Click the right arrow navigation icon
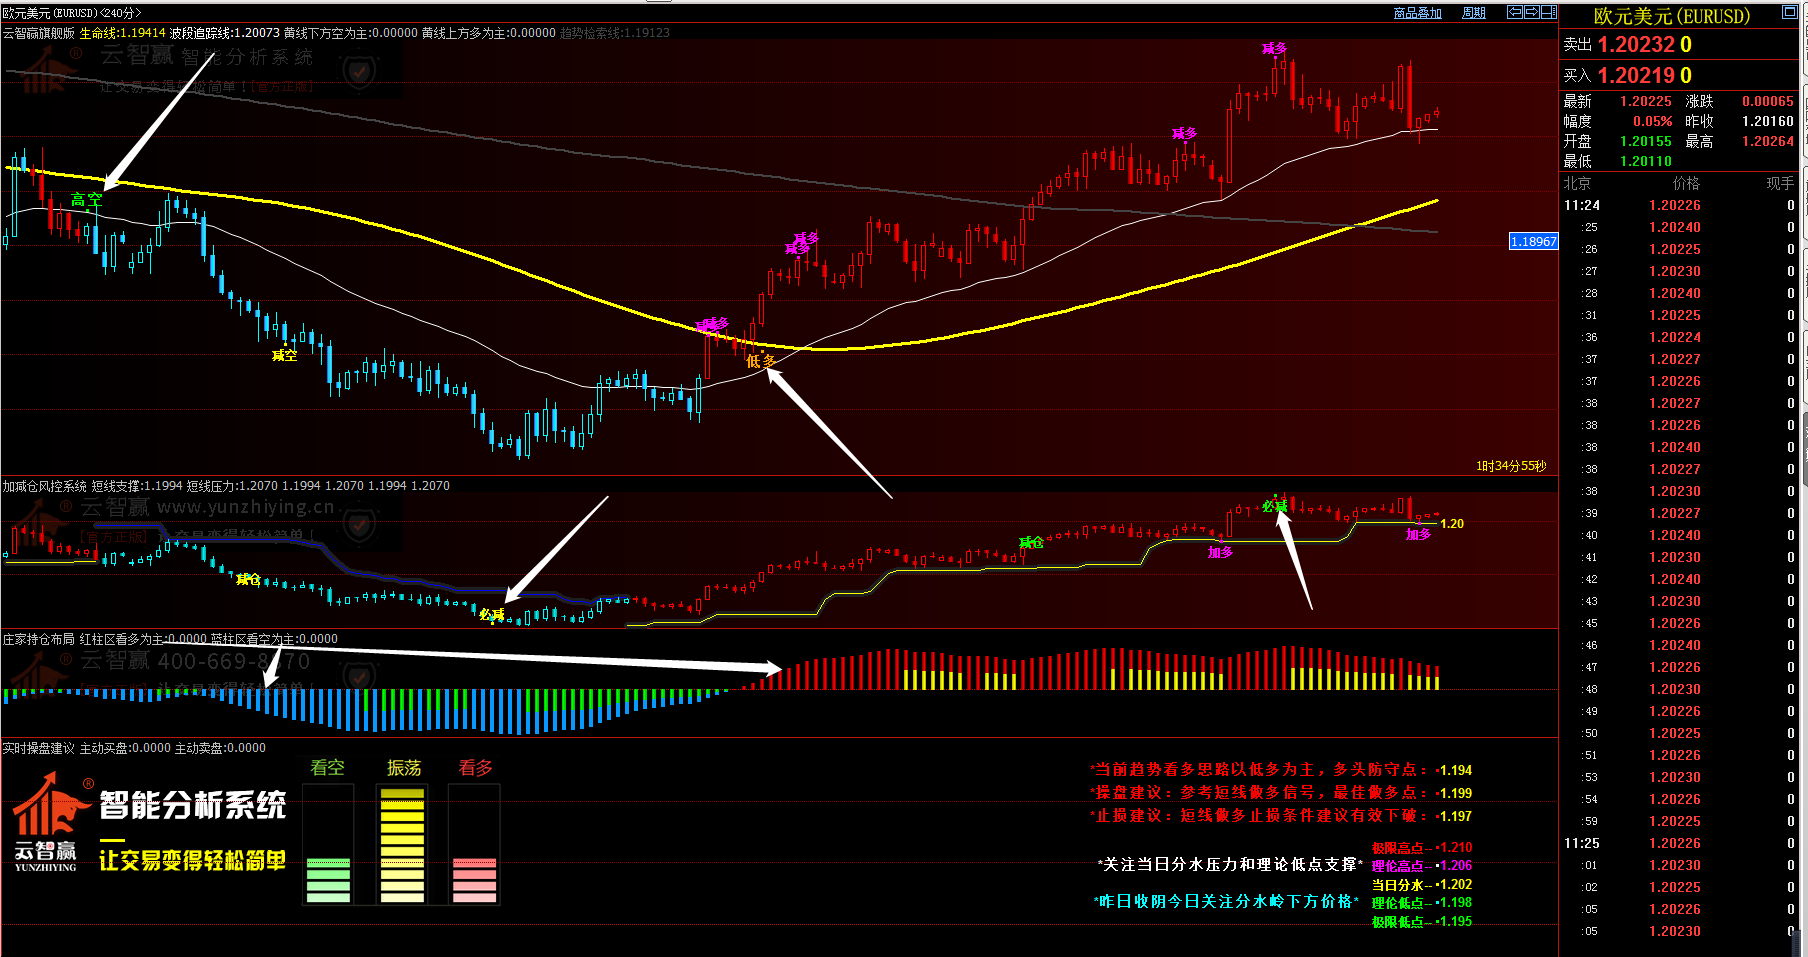Screen dimensions: 1808x957 1531,13
